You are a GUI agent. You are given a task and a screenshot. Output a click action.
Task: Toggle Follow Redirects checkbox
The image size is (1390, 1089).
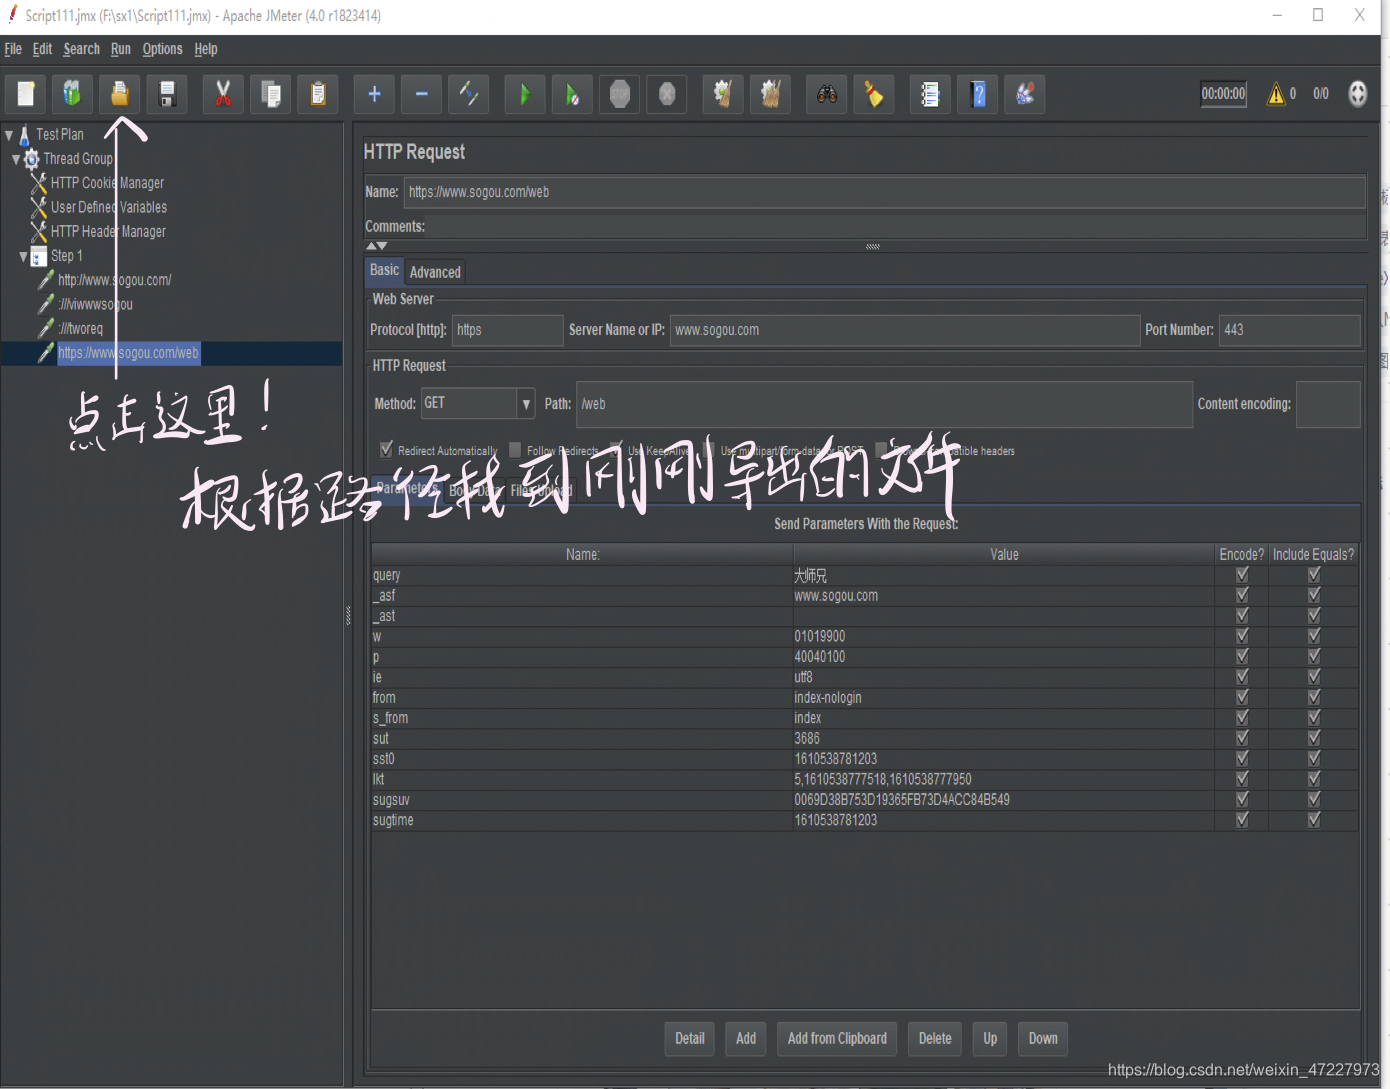[x=515, y=450]
